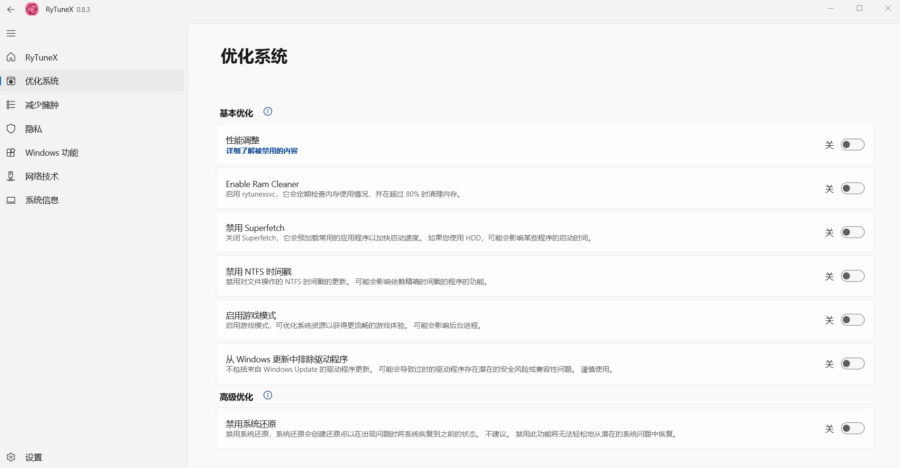Screen dimensions: 900x468
Task: Click the 优化系统 page heading
Action: click(x=254, y=56)
